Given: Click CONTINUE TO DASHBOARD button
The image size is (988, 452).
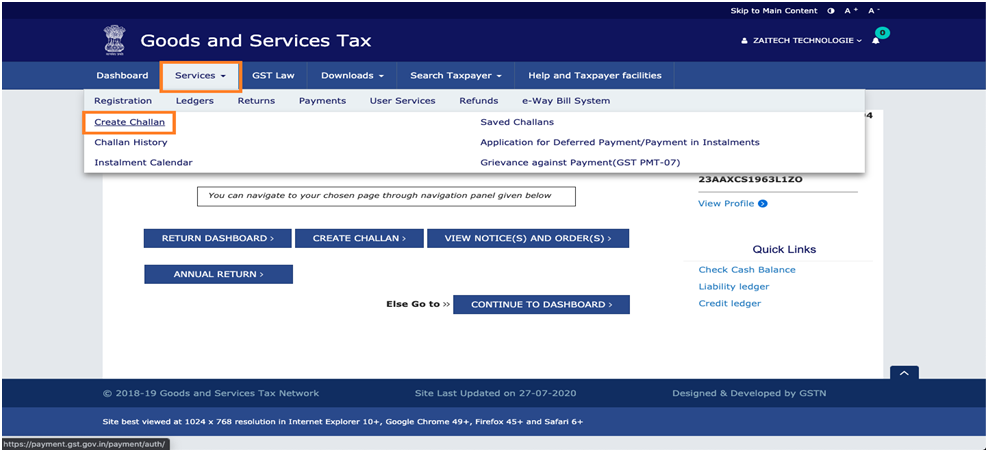Looking at the screenshot, I should click(x=541, y=304).
